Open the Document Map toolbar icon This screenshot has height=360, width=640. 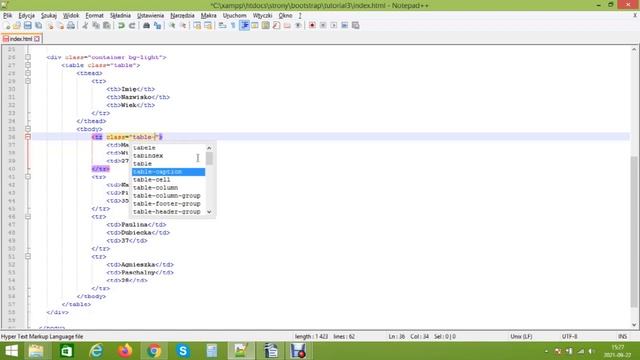(x=266, y=25)
